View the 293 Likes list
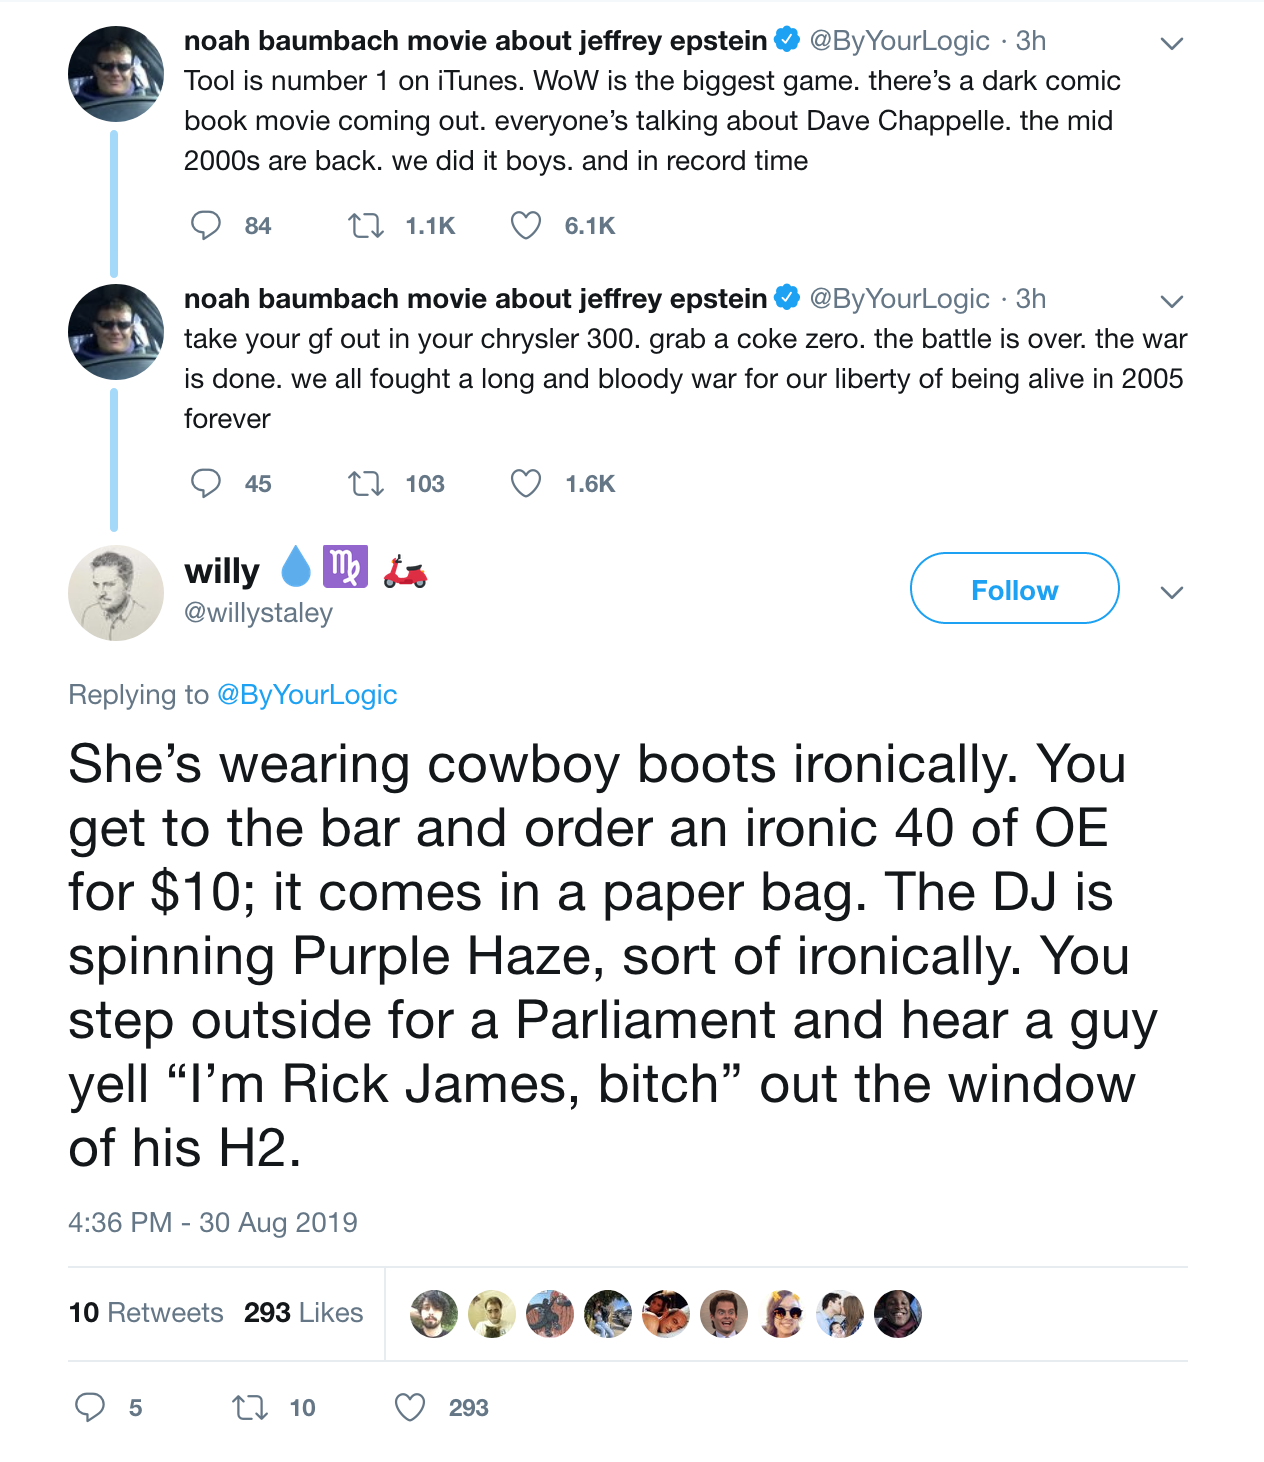Image resolution: width=1264 pixels, height=1462 pixels. point(303,1312)
